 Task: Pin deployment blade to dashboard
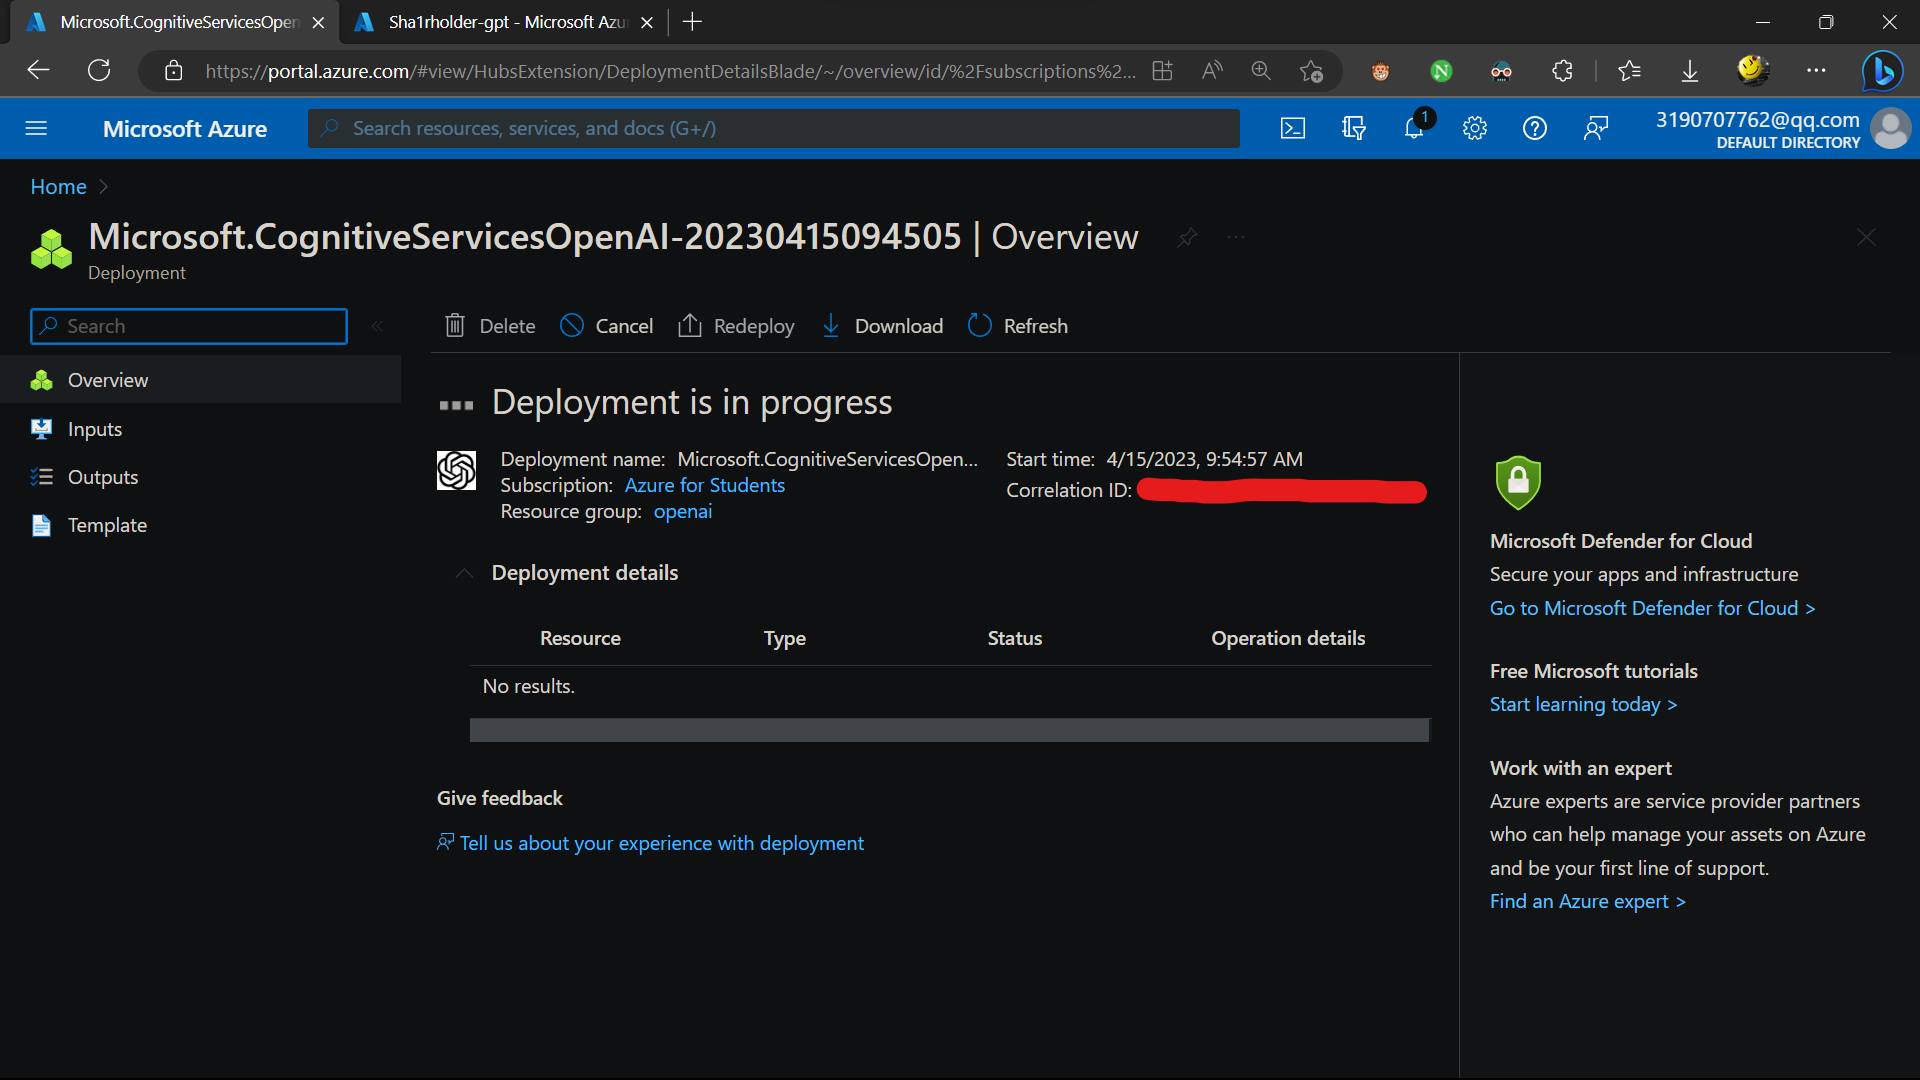1187,237
